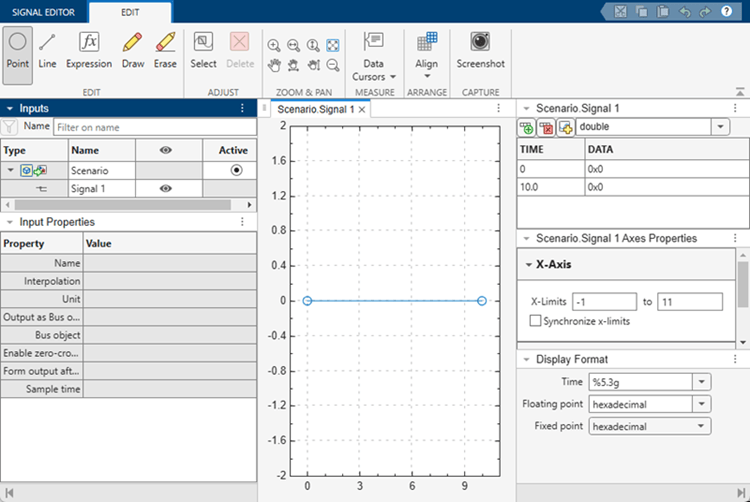Collapse the Scenario tree row arrow

(x=10, y=170)
